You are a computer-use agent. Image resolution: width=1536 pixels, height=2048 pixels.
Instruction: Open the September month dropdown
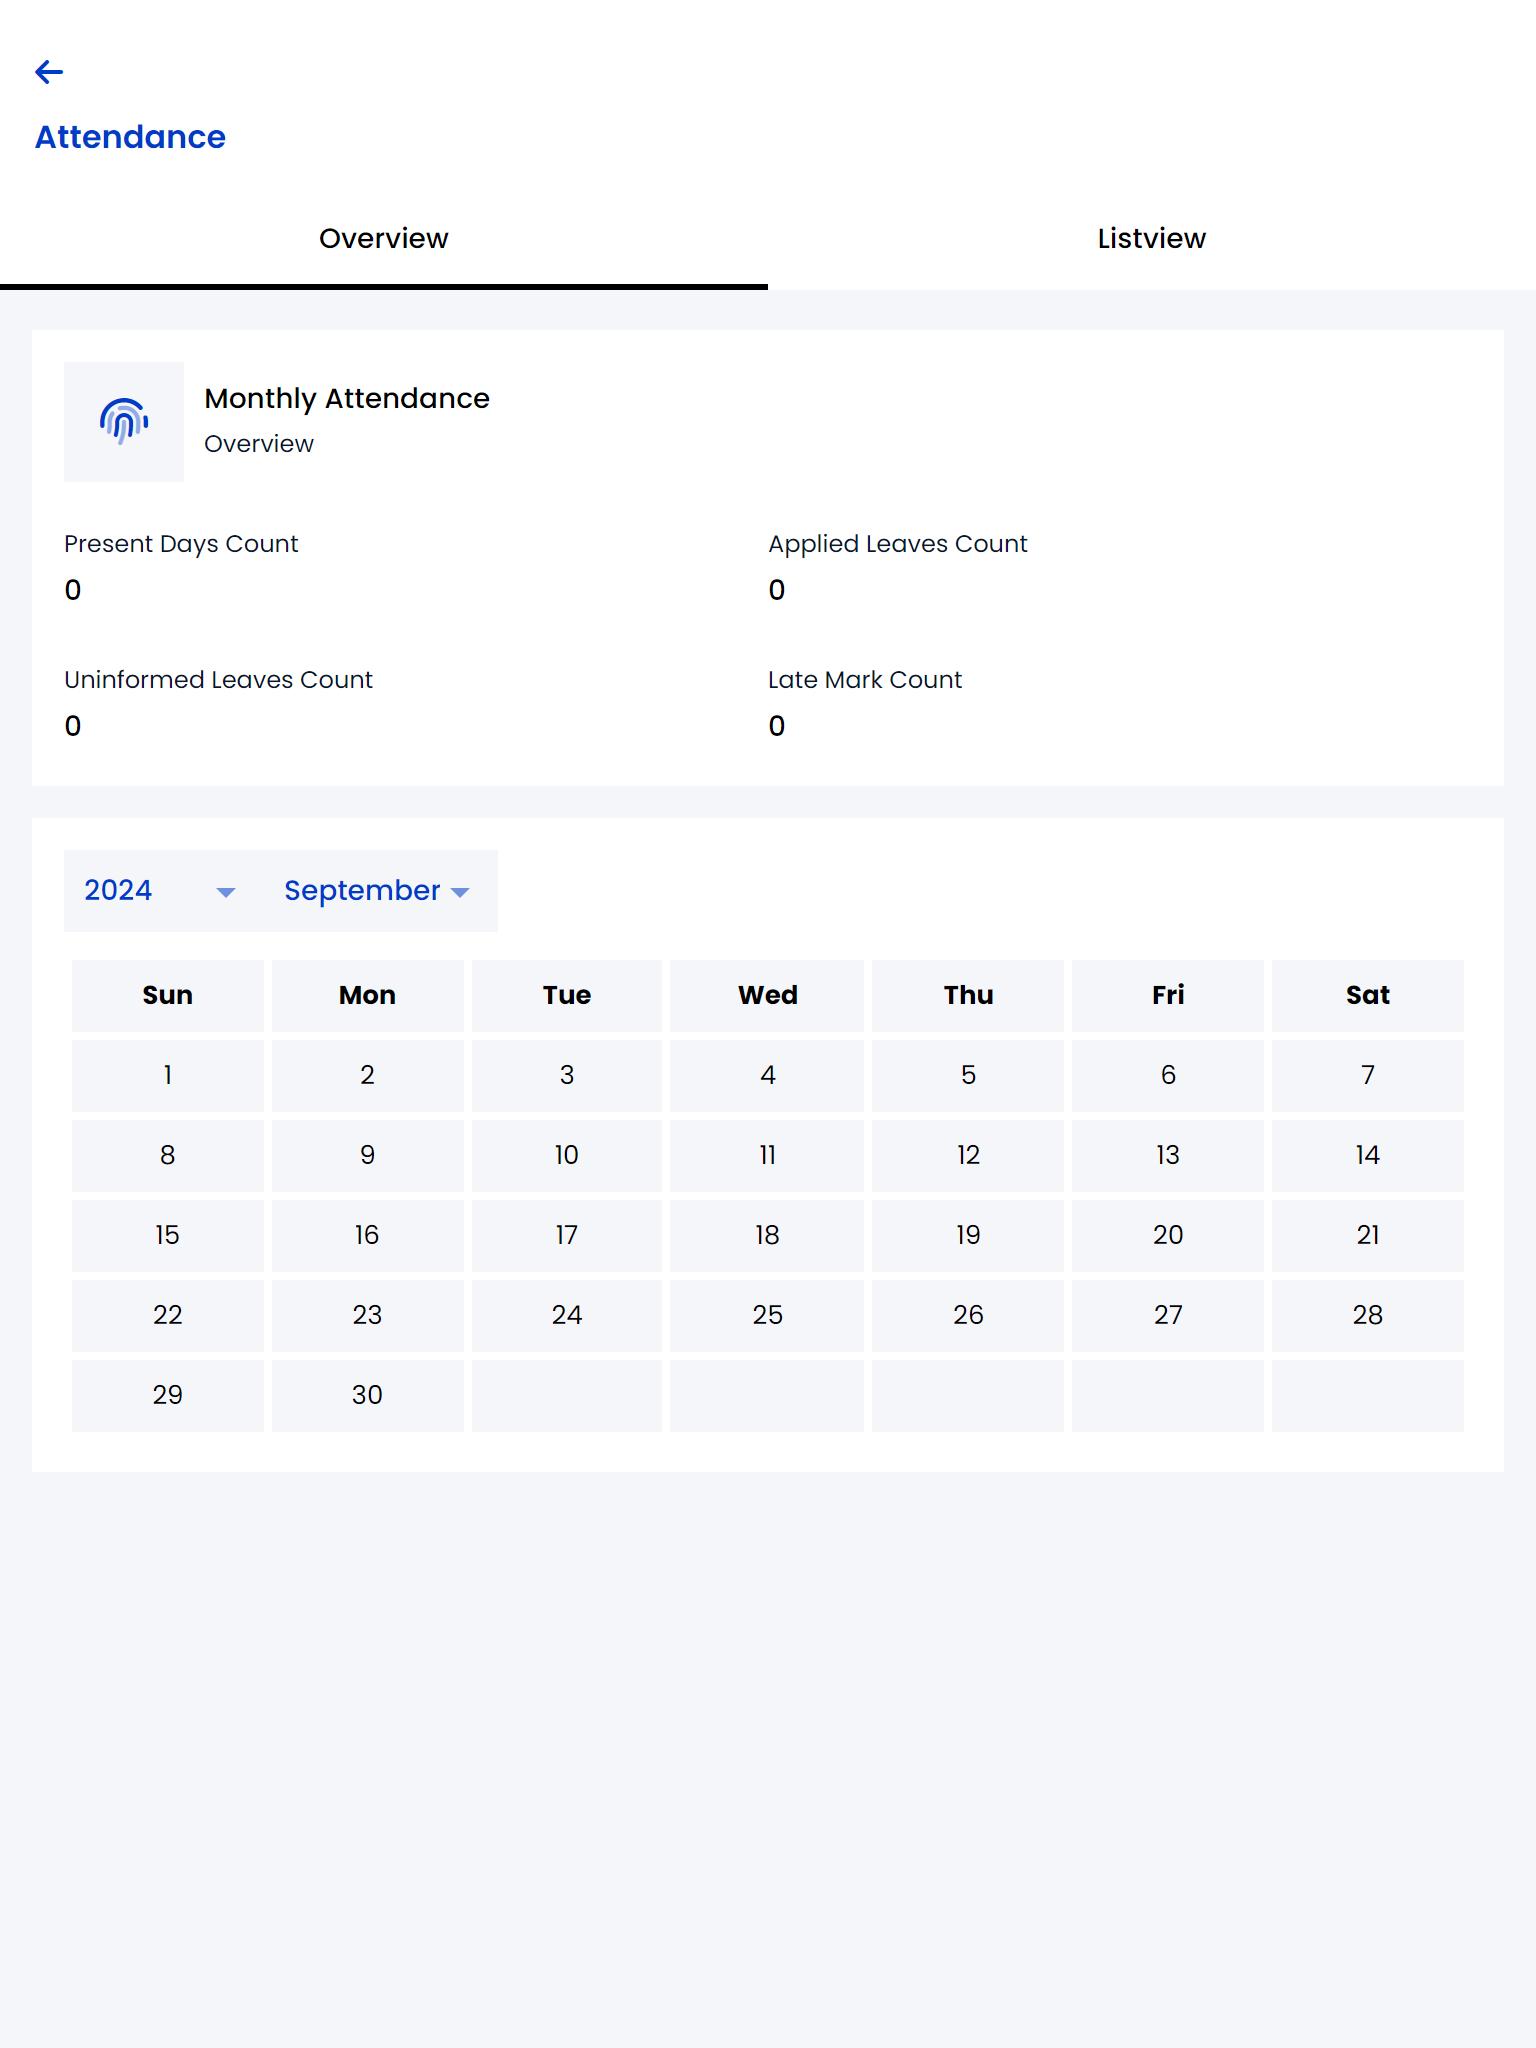tap(377, 891)
